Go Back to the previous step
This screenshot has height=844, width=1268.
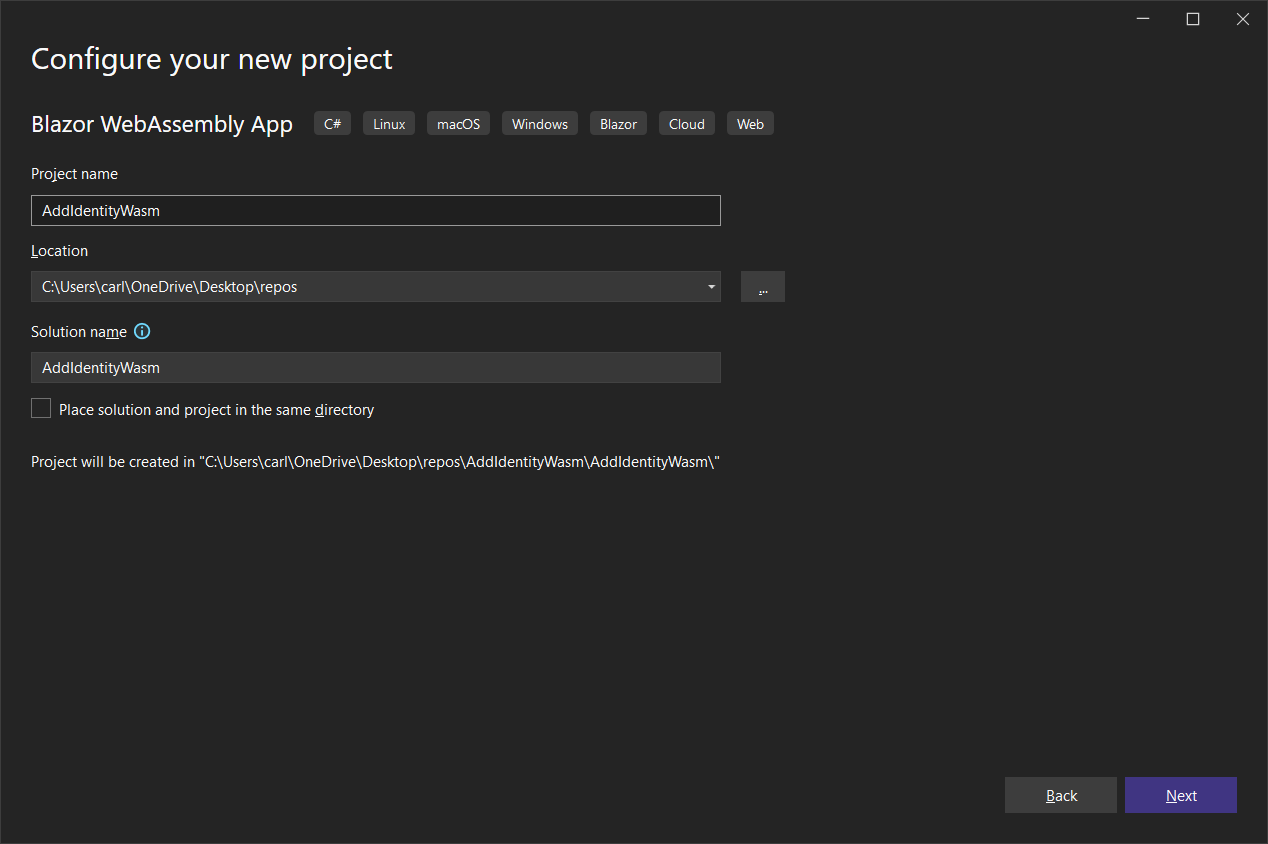1061,795
